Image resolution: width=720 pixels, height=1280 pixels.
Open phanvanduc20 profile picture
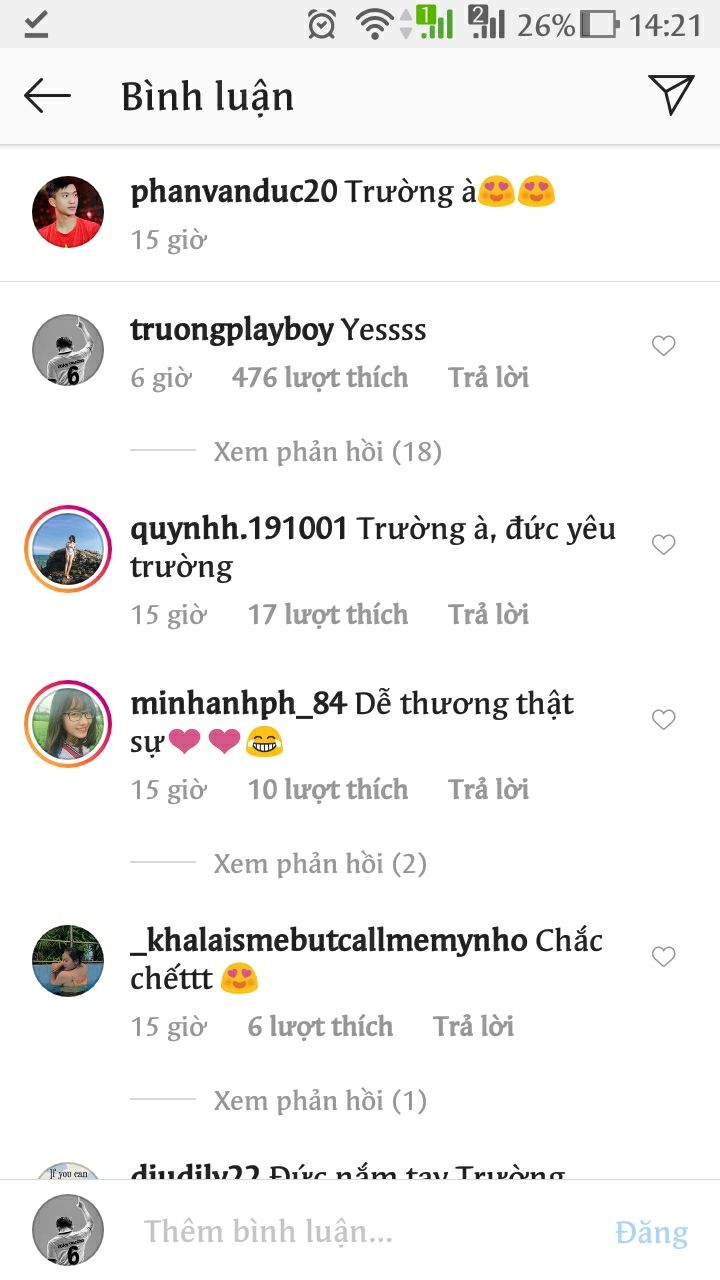coord(68,212)
